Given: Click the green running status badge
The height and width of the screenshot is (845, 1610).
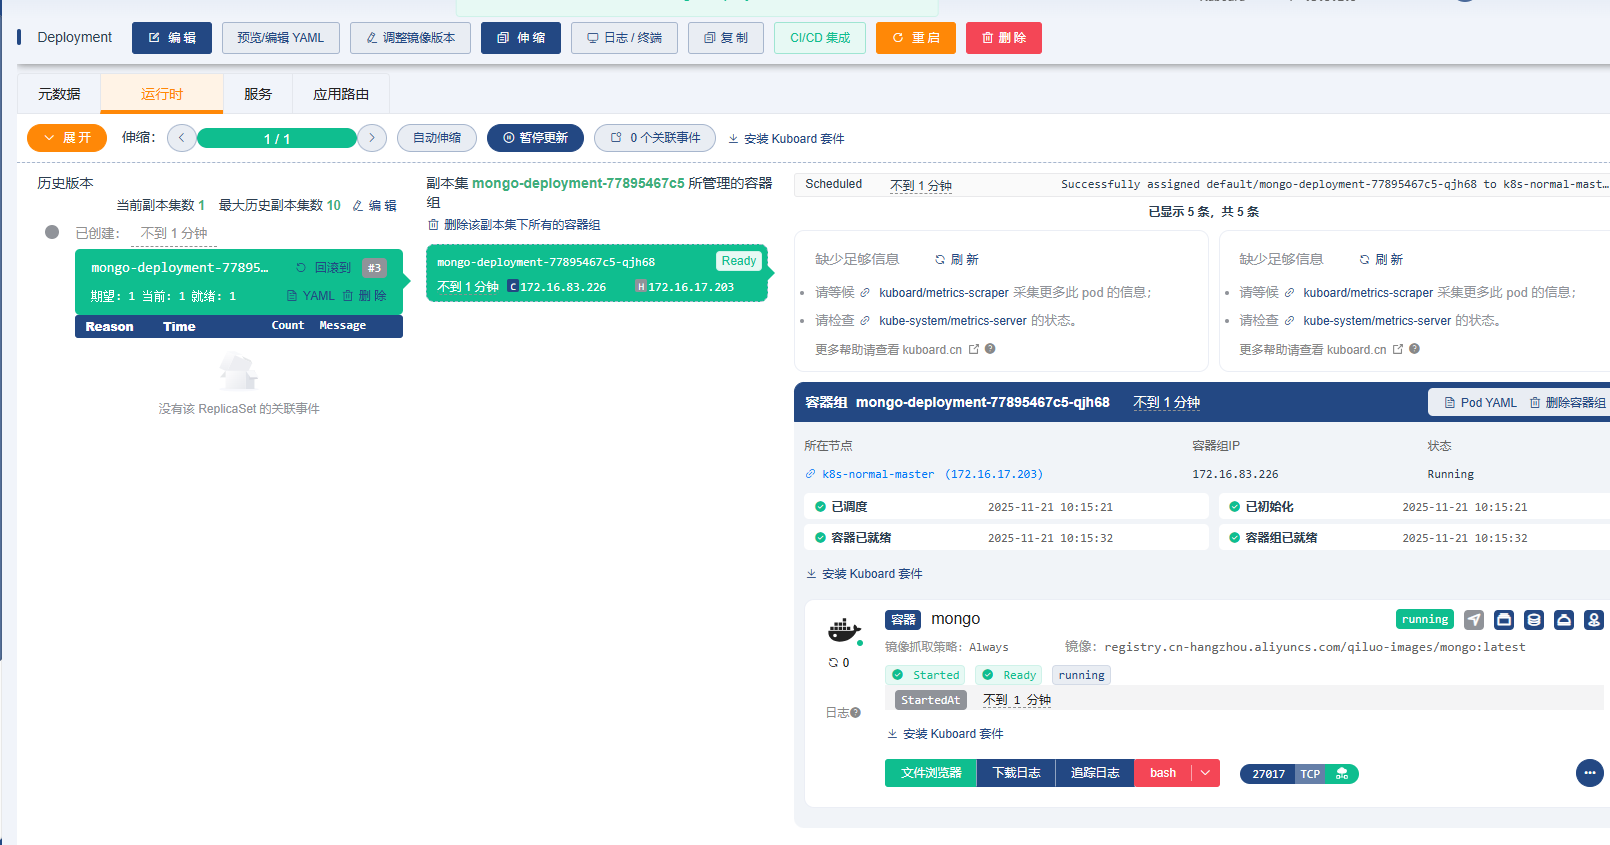Looking at the screenshot, I should click(x=1425, y=620).
